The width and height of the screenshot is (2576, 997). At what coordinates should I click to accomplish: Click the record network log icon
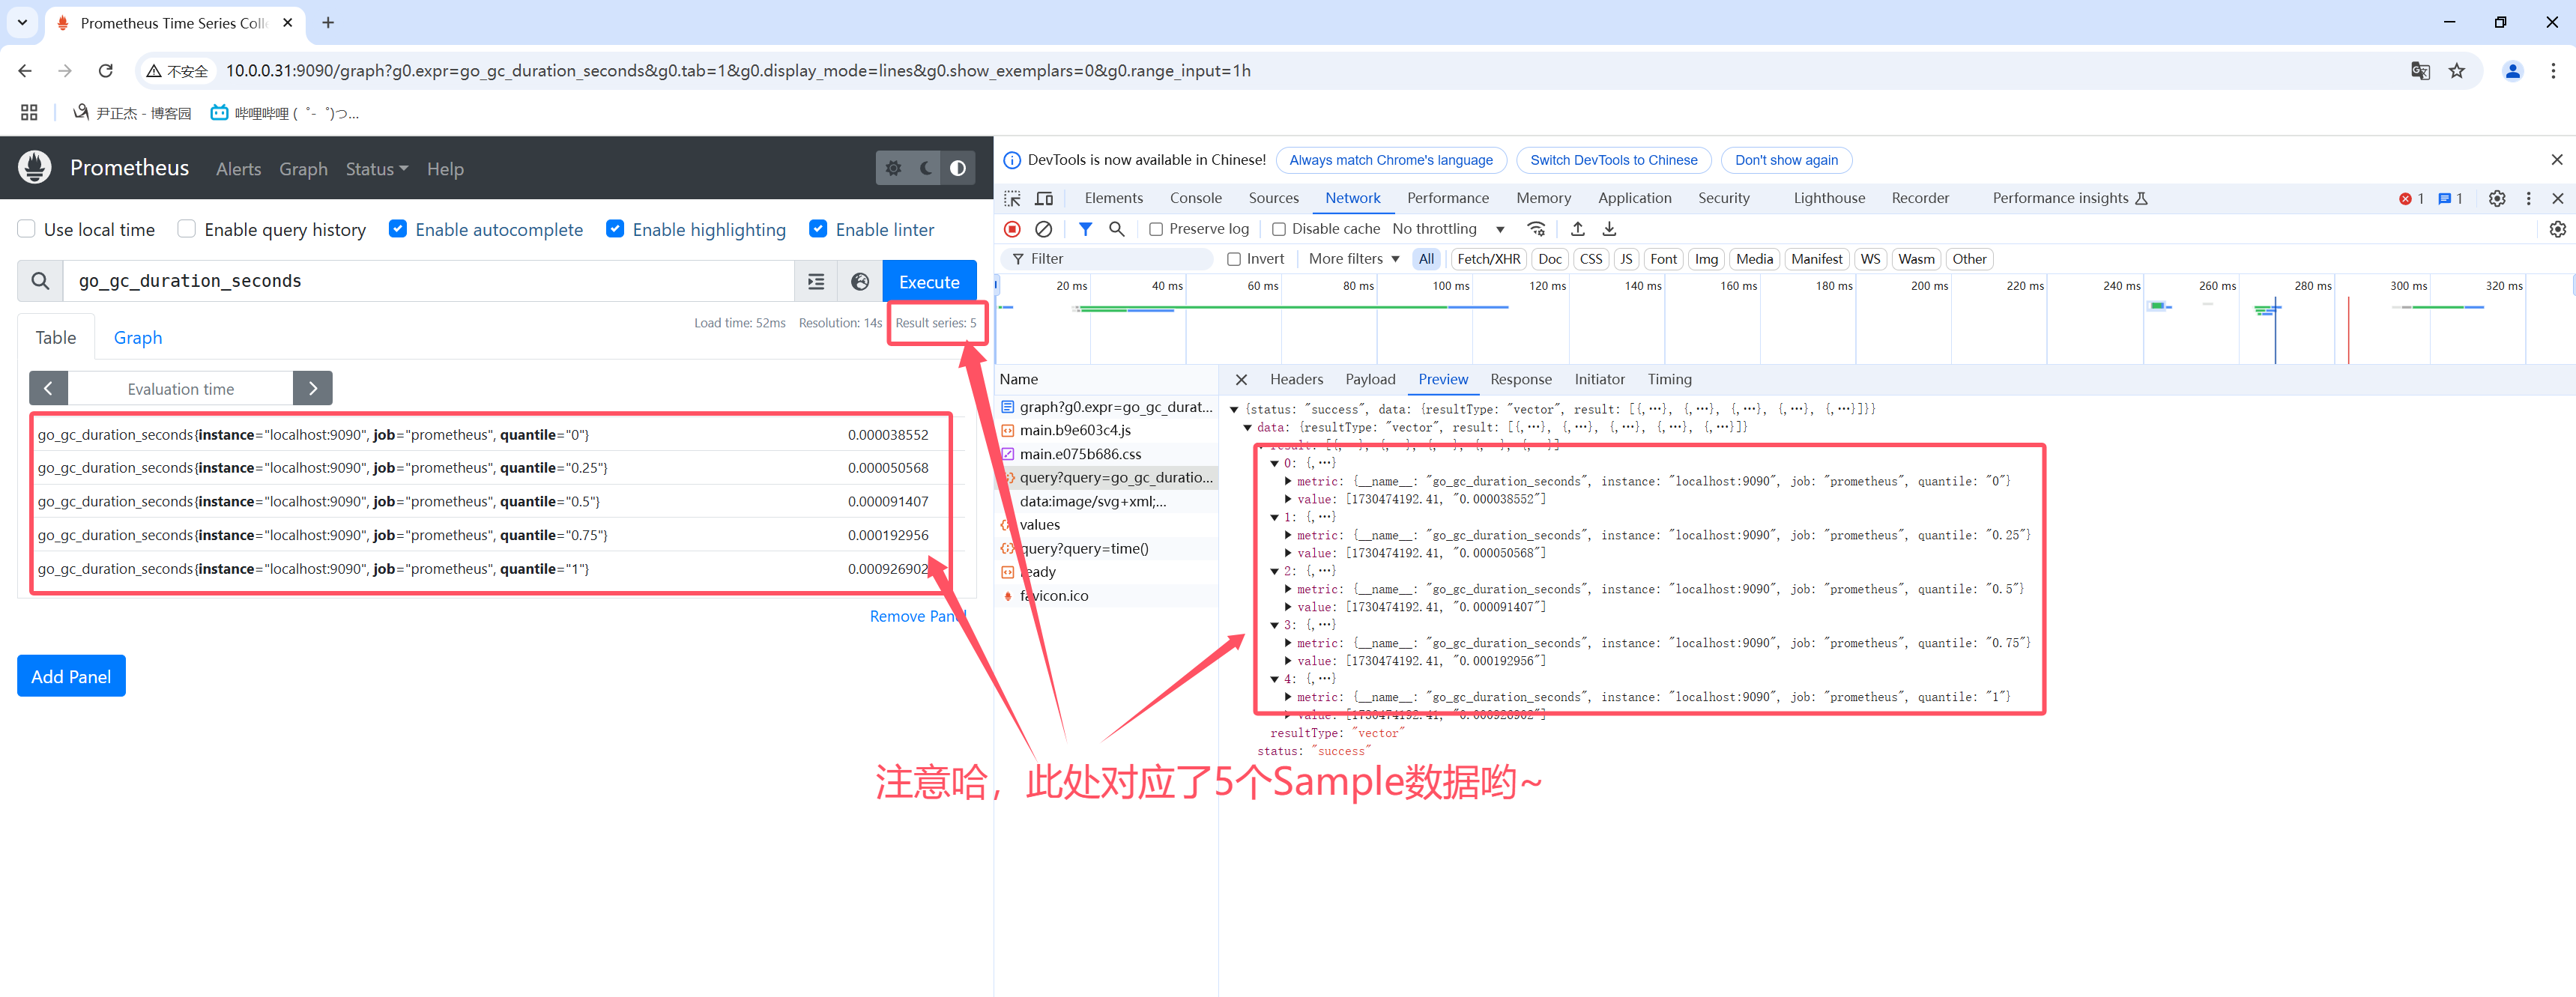(x=1012, y=229)
